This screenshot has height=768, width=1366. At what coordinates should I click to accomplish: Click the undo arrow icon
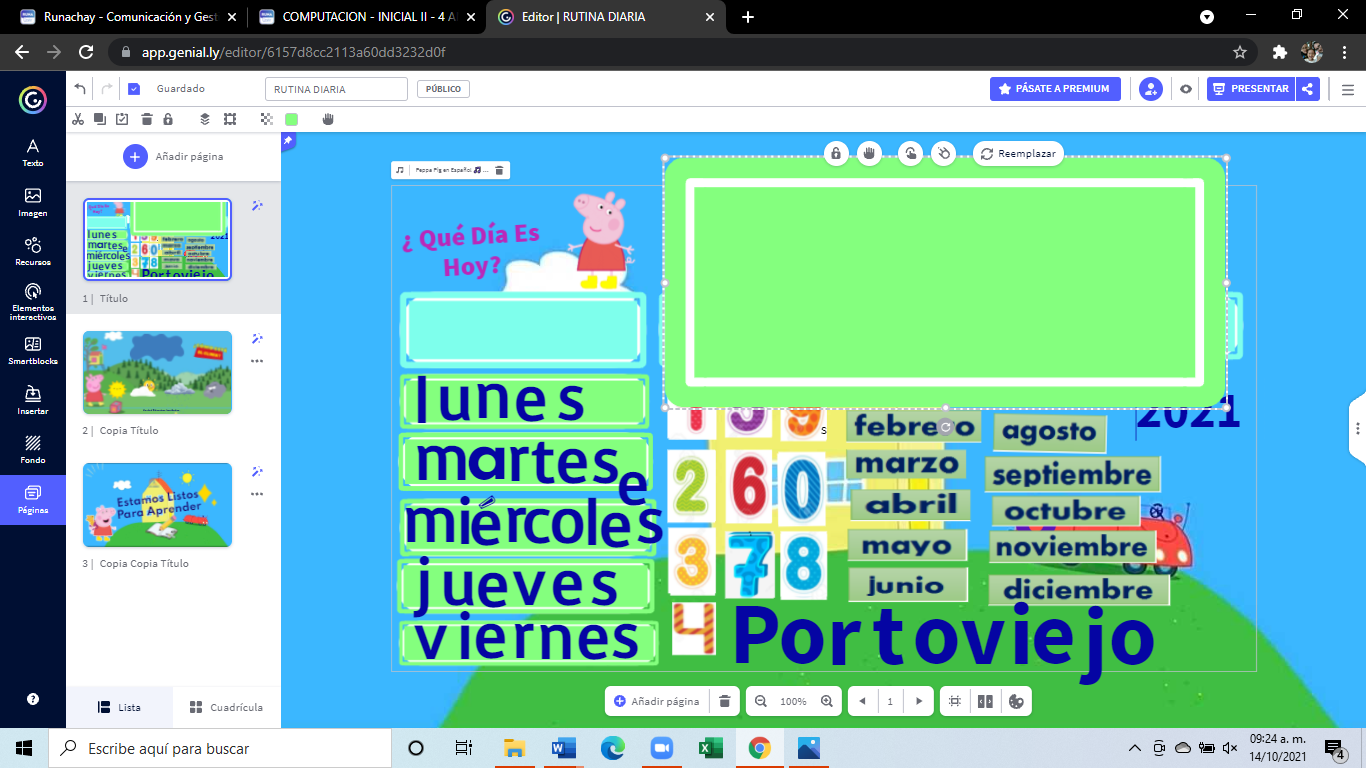point(80,89)
